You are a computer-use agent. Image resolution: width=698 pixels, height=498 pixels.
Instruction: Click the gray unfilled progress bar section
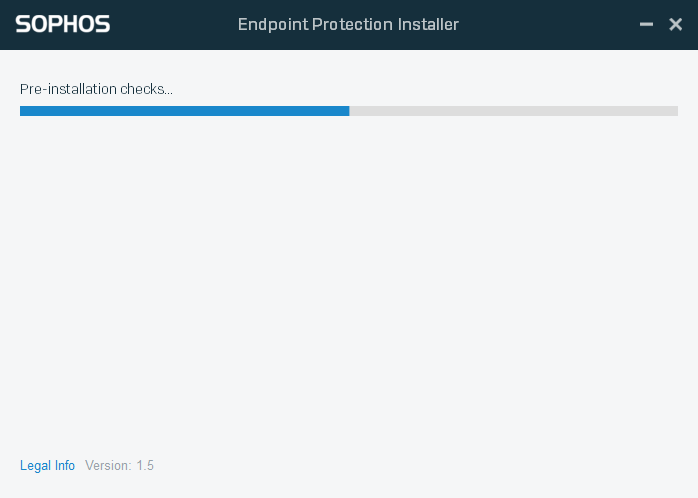click(513, 111)
